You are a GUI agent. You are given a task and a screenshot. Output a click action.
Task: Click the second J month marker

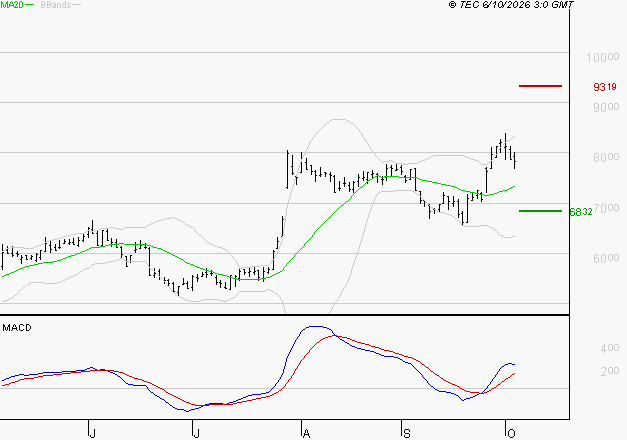196,433
